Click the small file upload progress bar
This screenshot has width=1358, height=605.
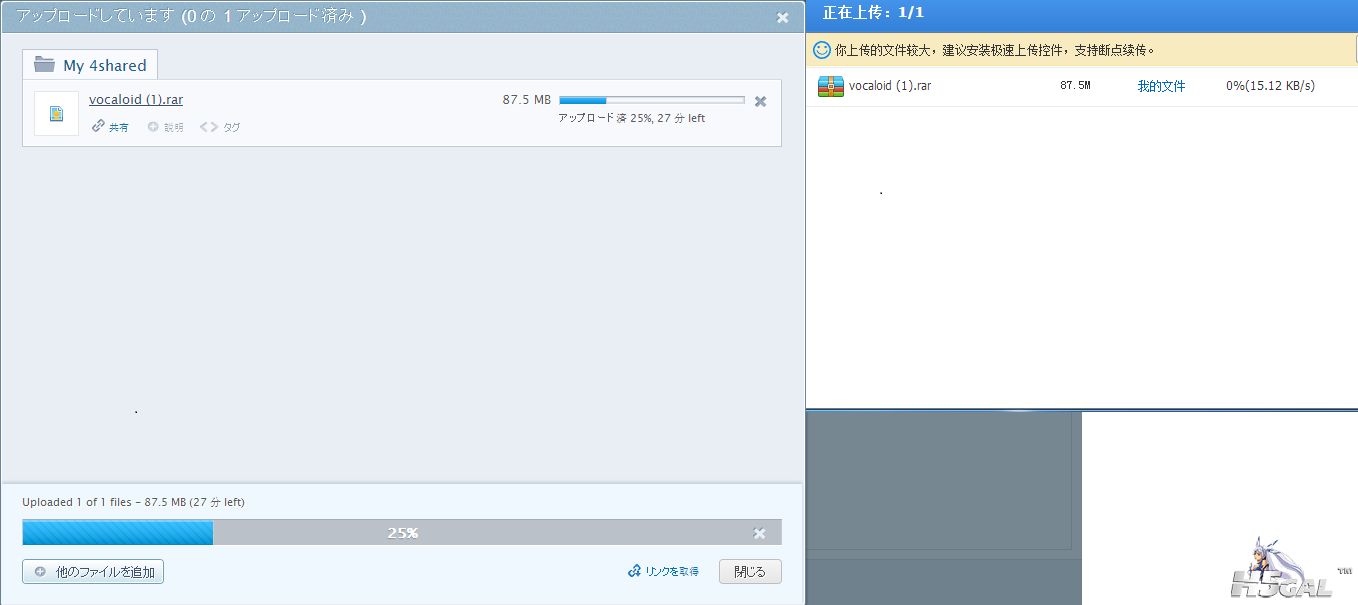coord(652,100)
